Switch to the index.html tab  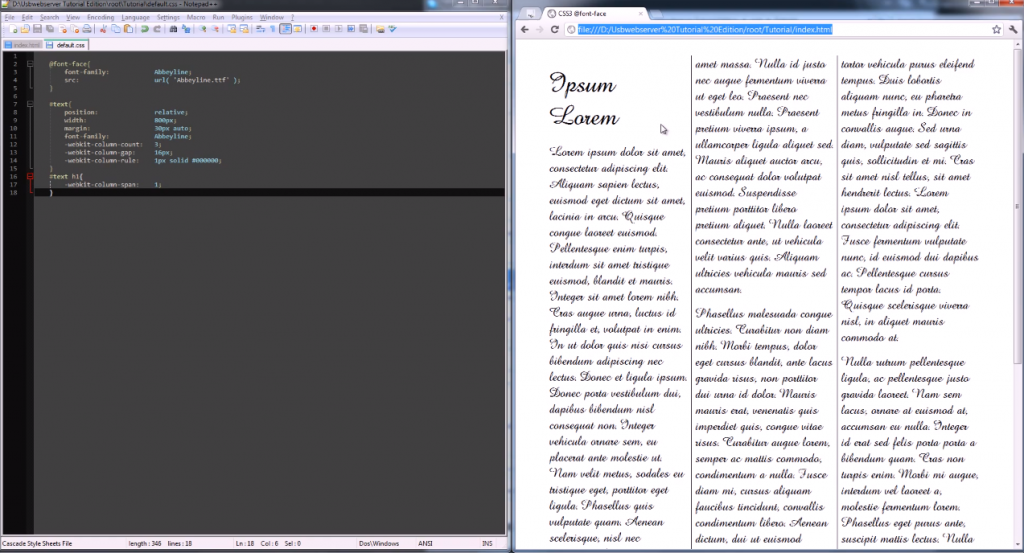pos(24,45)
